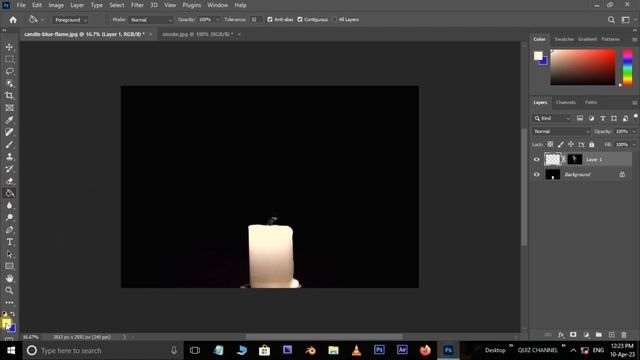Open the layer Opacity dropdown arrow
The width and height of the screenshot is (640, 360).
coord(634,131)
